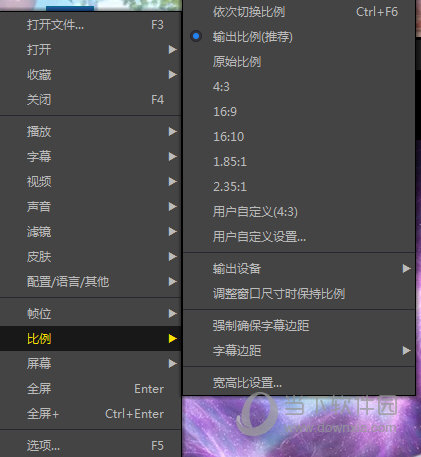Toggle 调整窗口尺寸时保持比例 option
This screenshot has height=457, width=421.
point(299,294)
